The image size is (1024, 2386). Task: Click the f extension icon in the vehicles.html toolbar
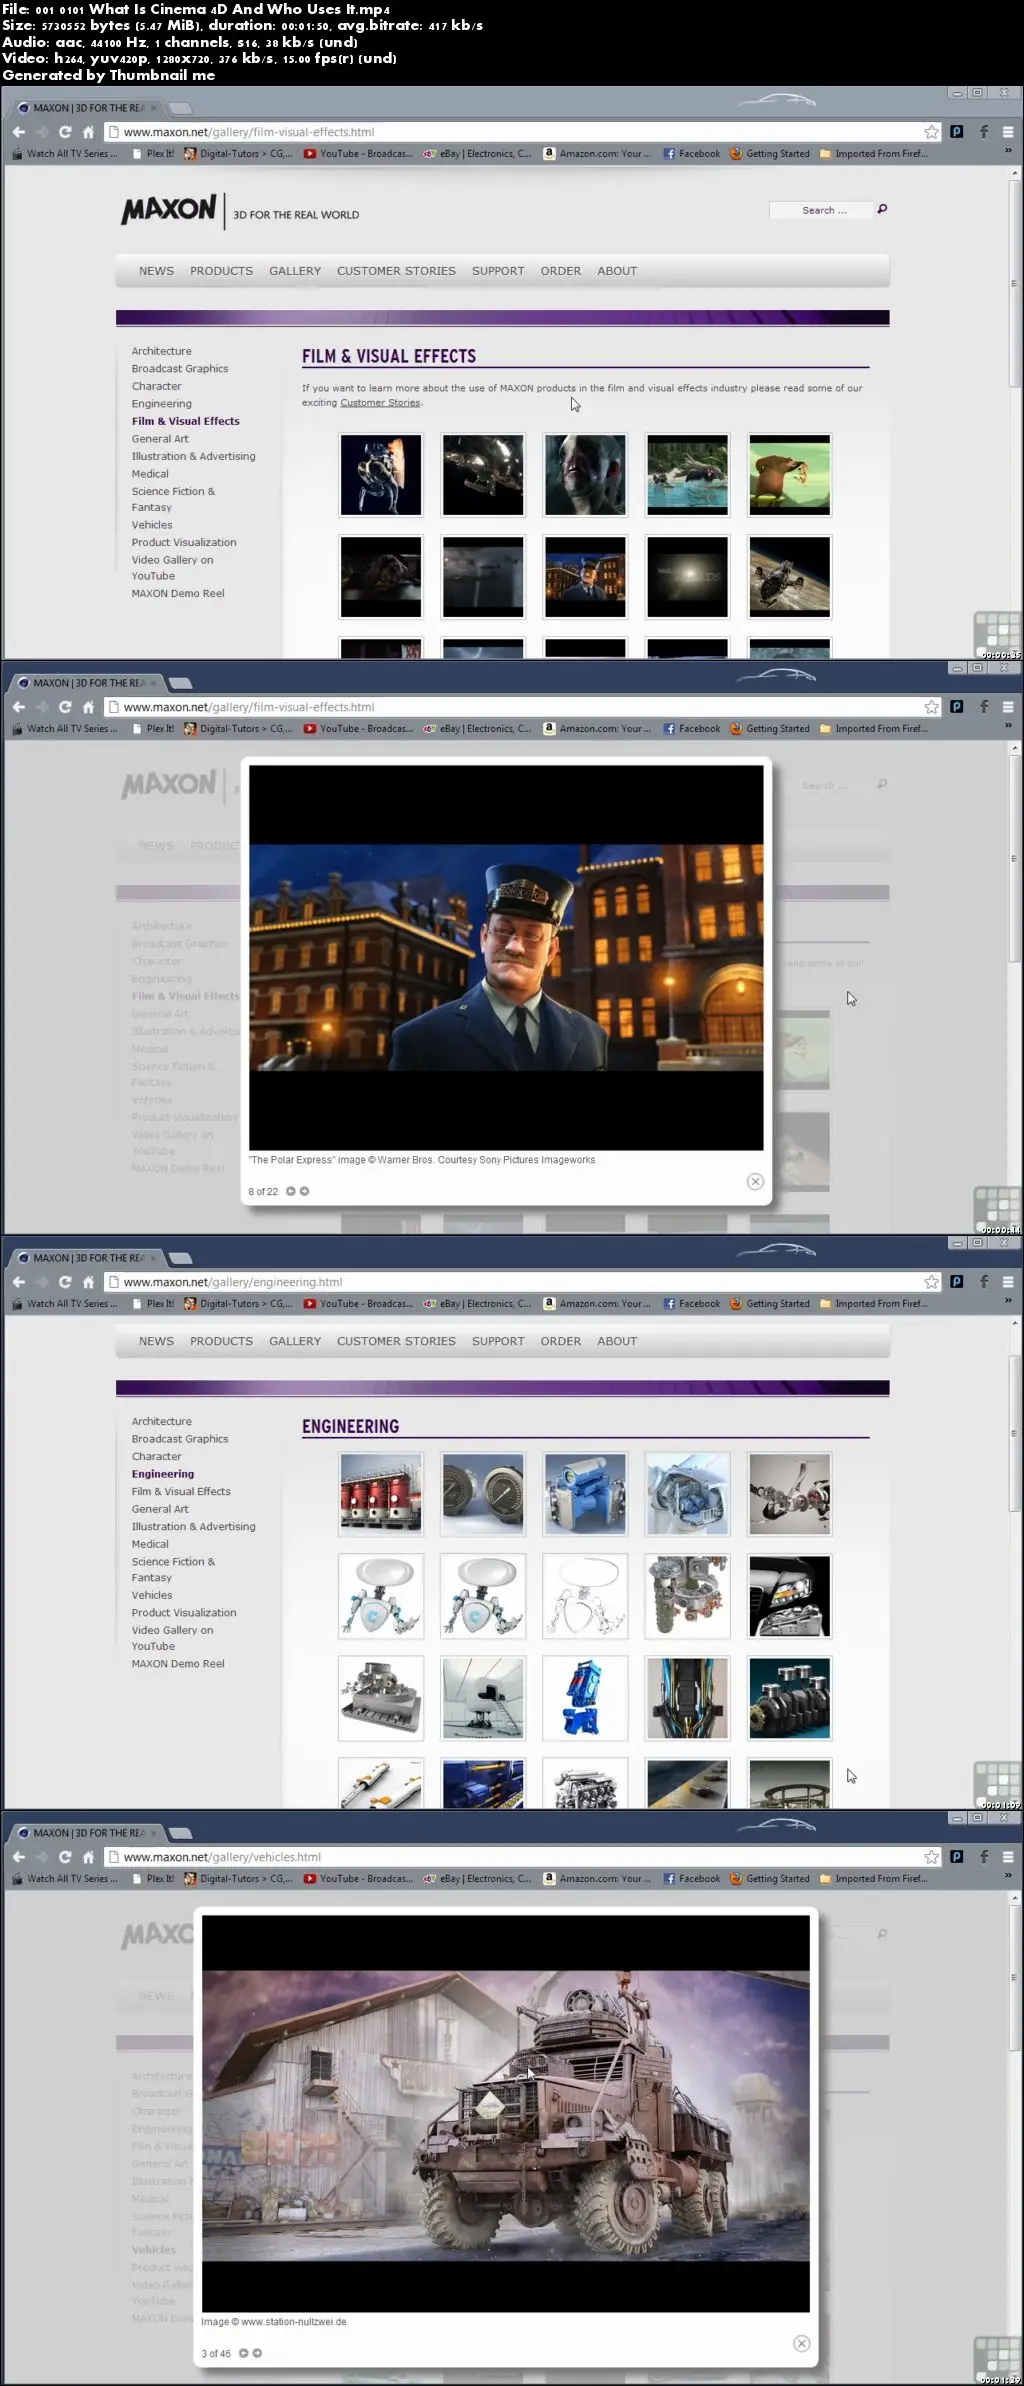click(x=983, y=1856)
